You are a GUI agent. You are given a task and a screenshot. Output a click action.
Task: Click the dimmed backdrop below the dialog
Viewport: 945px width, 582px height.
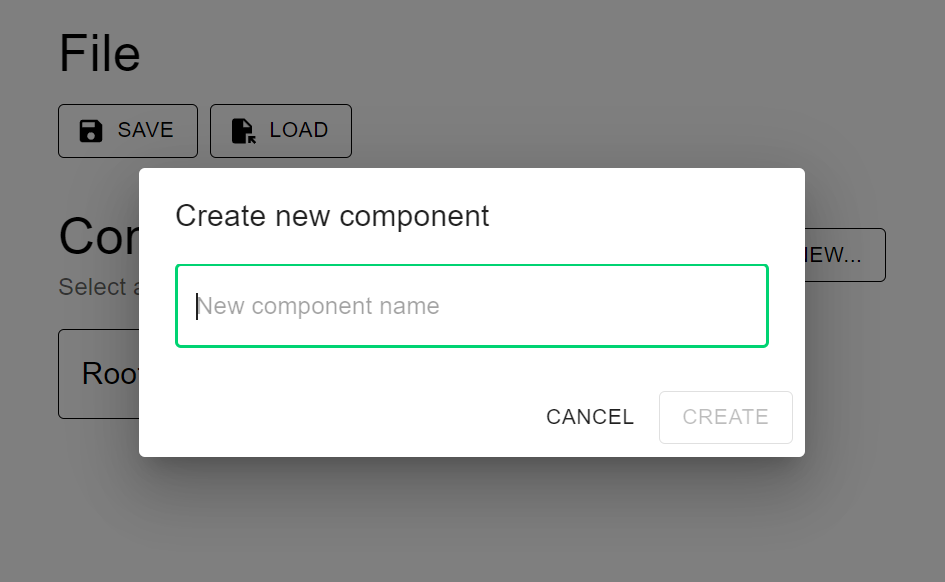tap(470, 520)
